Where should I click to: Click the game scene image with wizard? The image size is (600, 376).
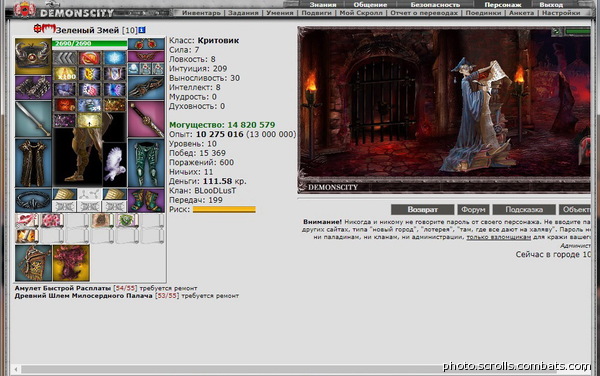click(x=444, y=110)
